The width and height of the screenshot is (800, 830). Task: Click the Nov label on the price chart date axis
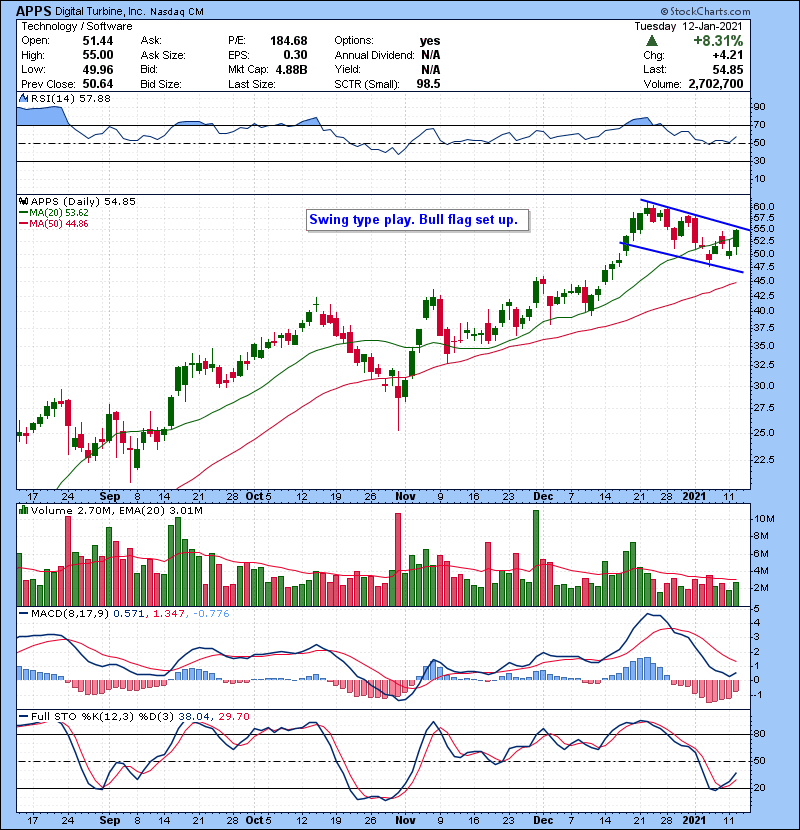pos(405,497)
